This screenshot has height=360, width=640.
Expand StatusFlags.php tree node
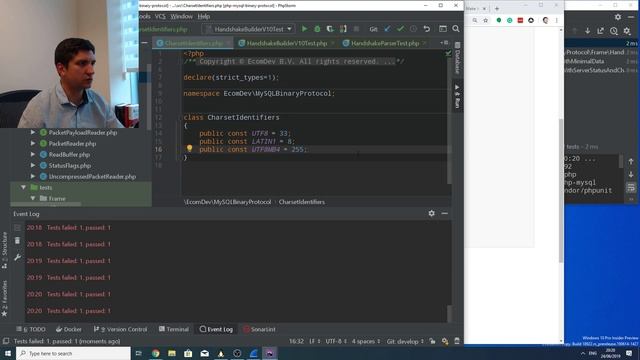[x=33, y=165]
